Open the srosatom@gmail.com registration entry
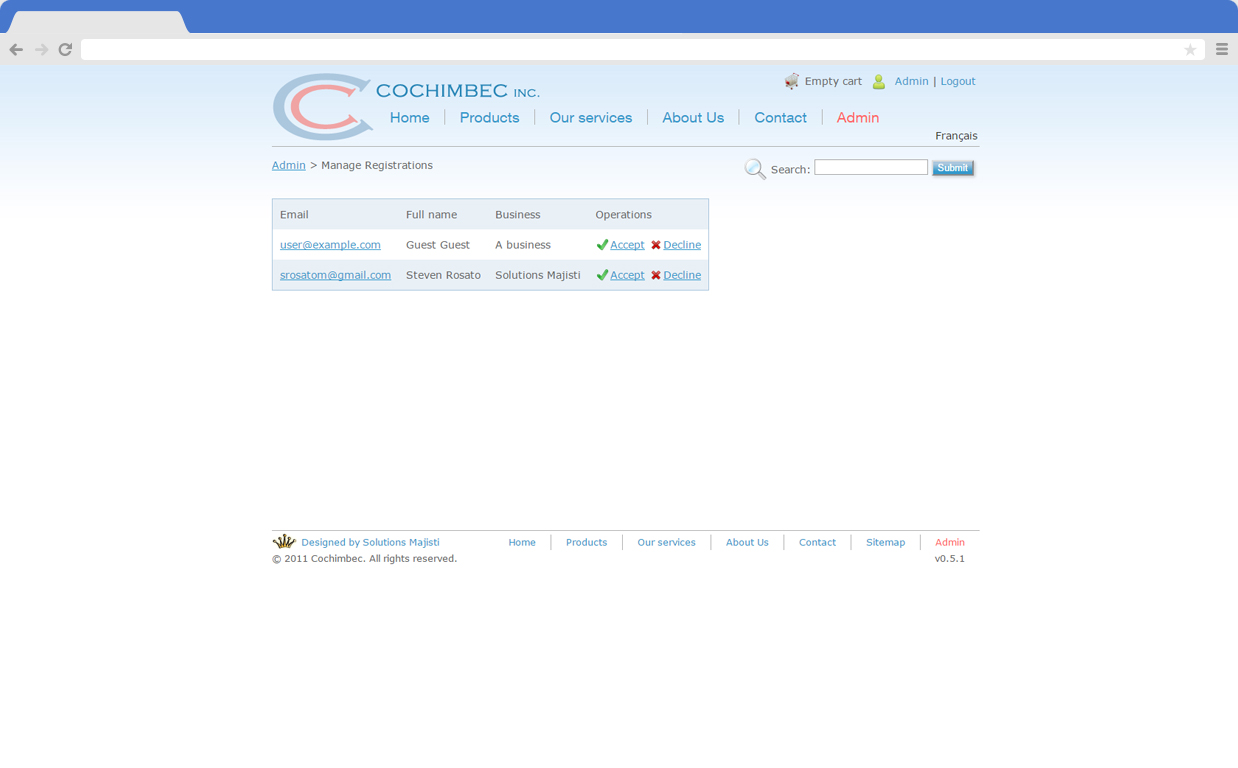This screenshot has width=1238, height=768. (x=335, y=274)
